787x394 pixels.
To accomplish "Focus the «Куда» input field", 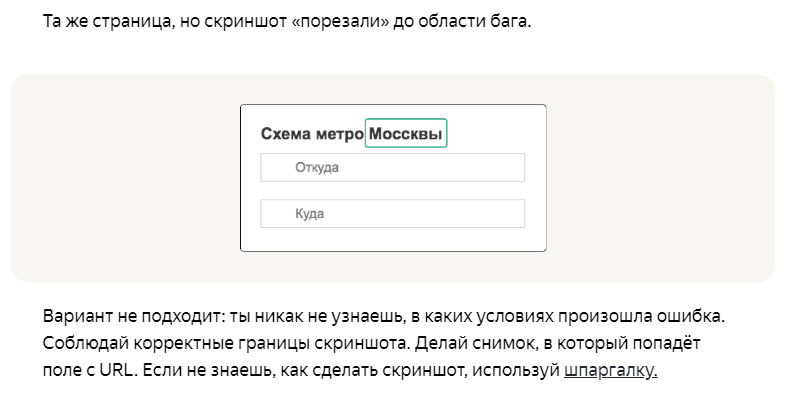I will tap(392, 213).
